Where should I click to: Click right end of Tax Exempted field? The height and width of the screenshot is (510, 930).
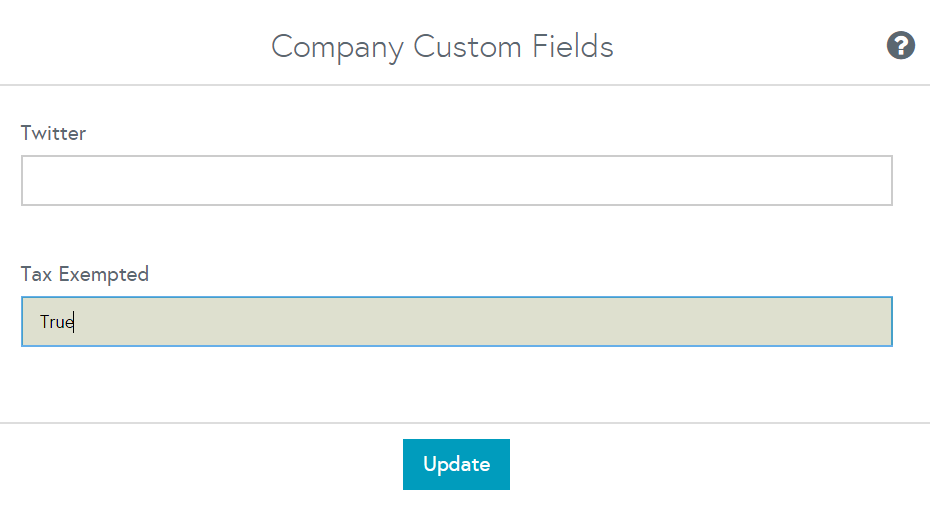[x=880, y=322]
